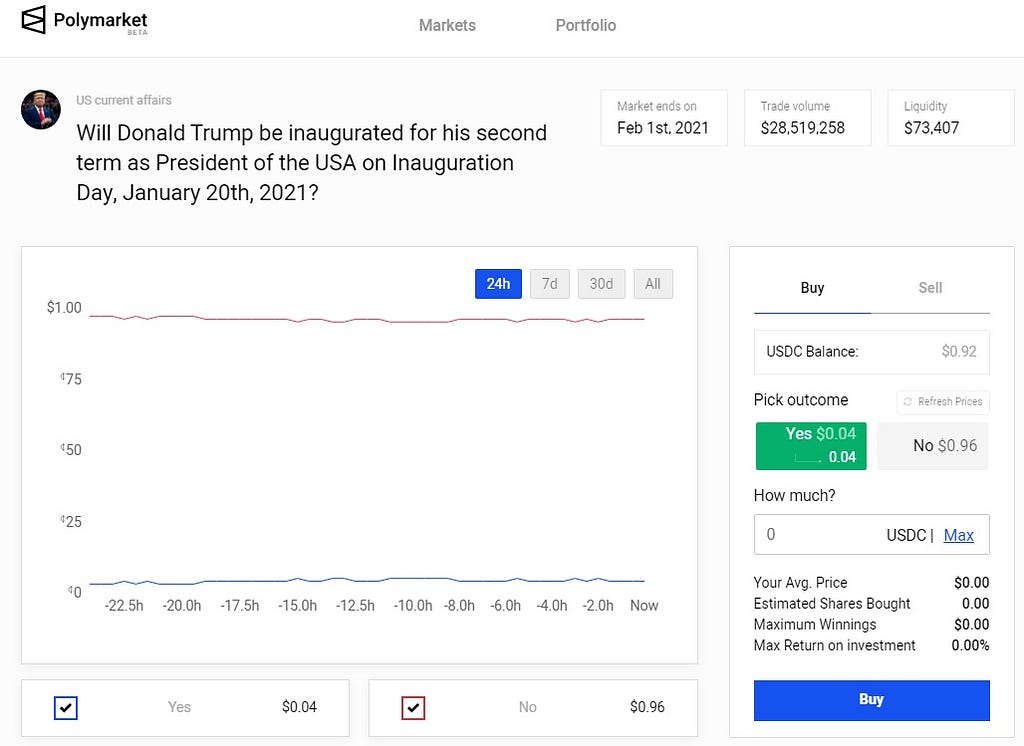Switch chart range to 7d

point(550,284)
